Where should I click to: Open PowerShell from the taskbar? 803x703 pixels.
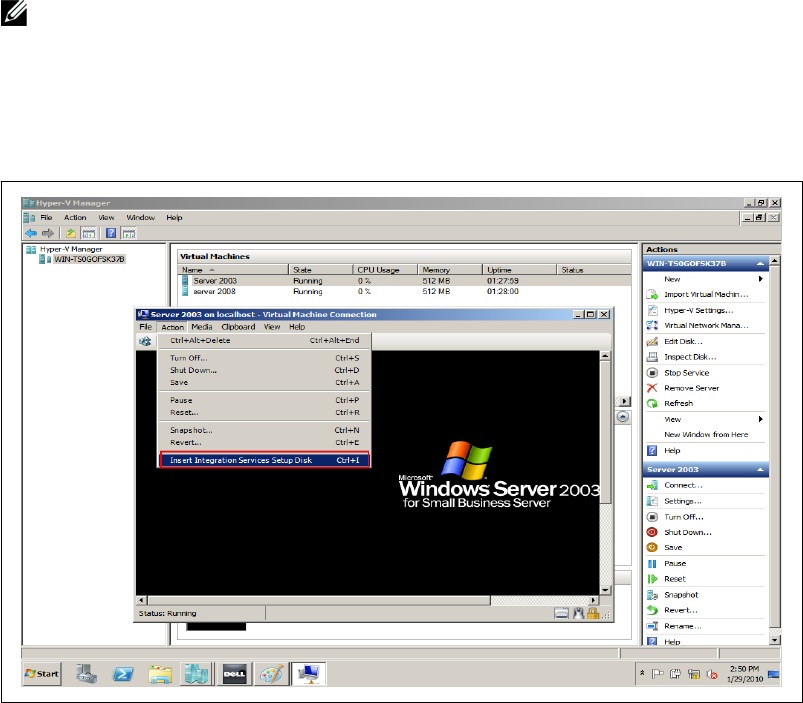[x=122, y=674]
